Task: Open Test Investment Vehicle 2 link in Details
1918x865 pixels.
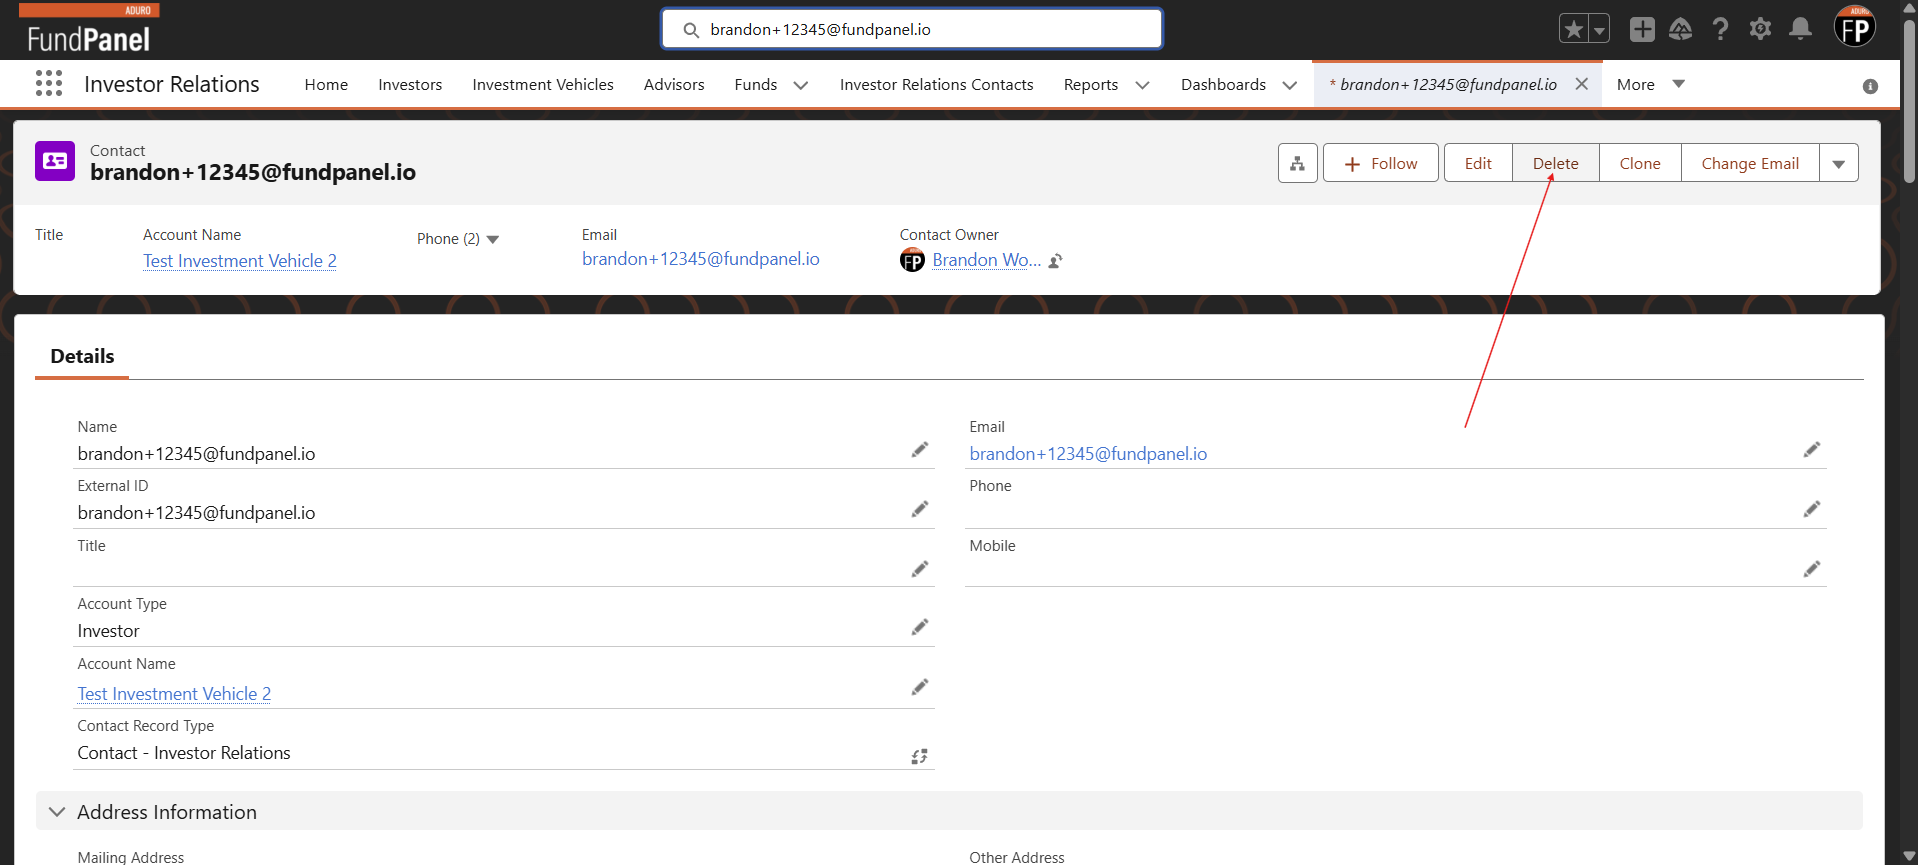Action: click(174, 694)
